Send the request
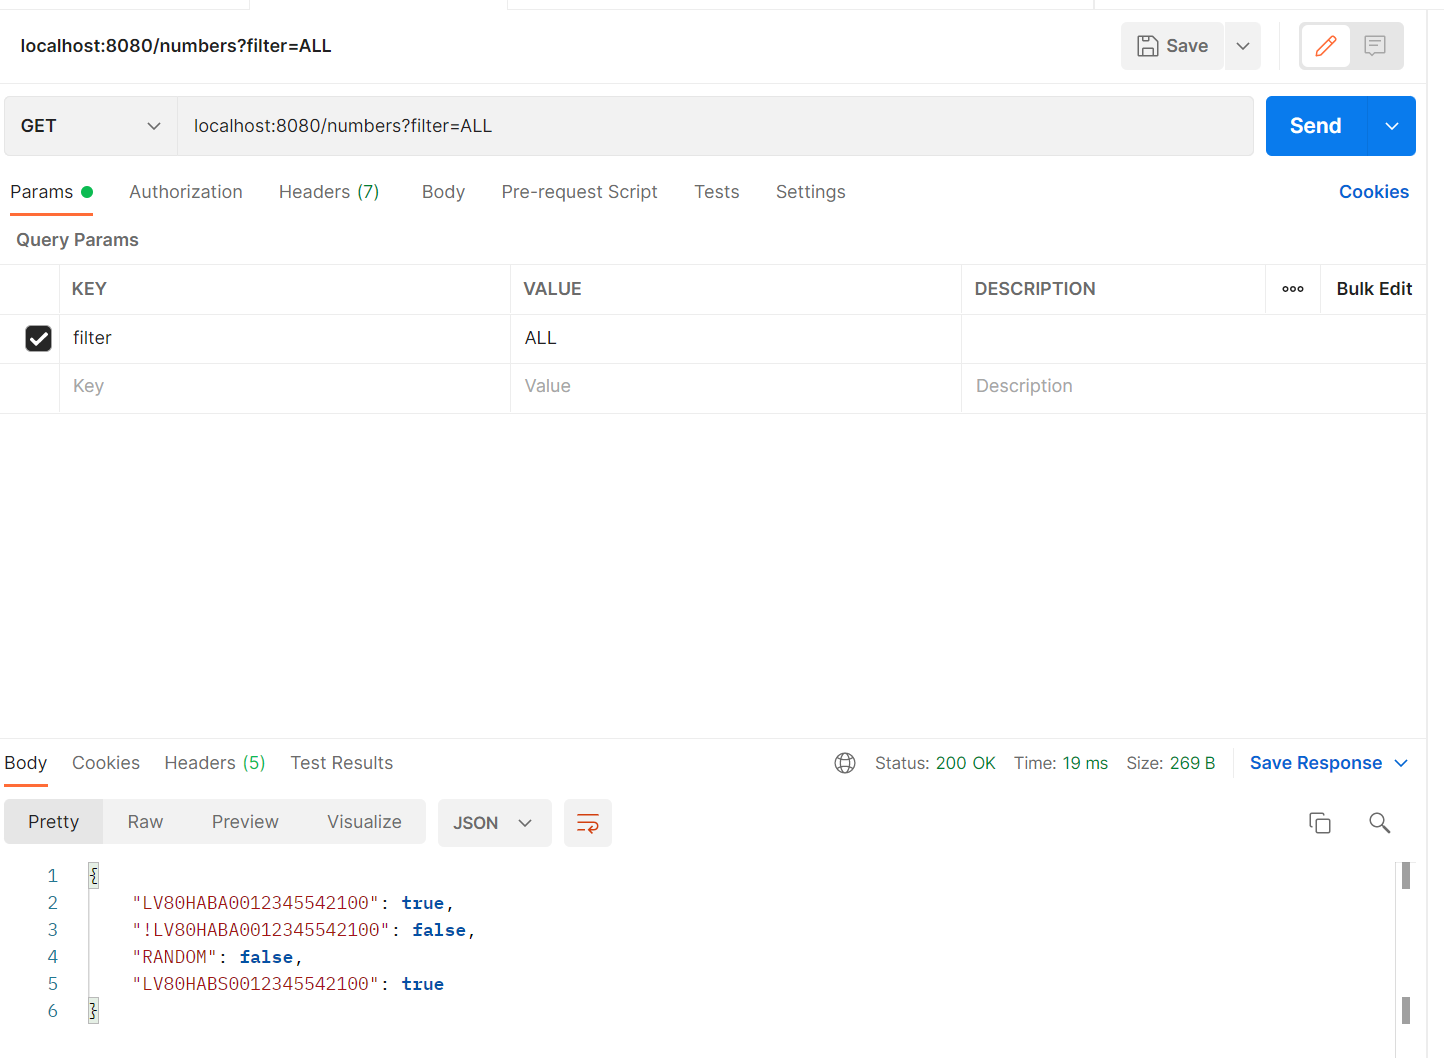1444x1058 pixels. click(x=1316, y=126)
